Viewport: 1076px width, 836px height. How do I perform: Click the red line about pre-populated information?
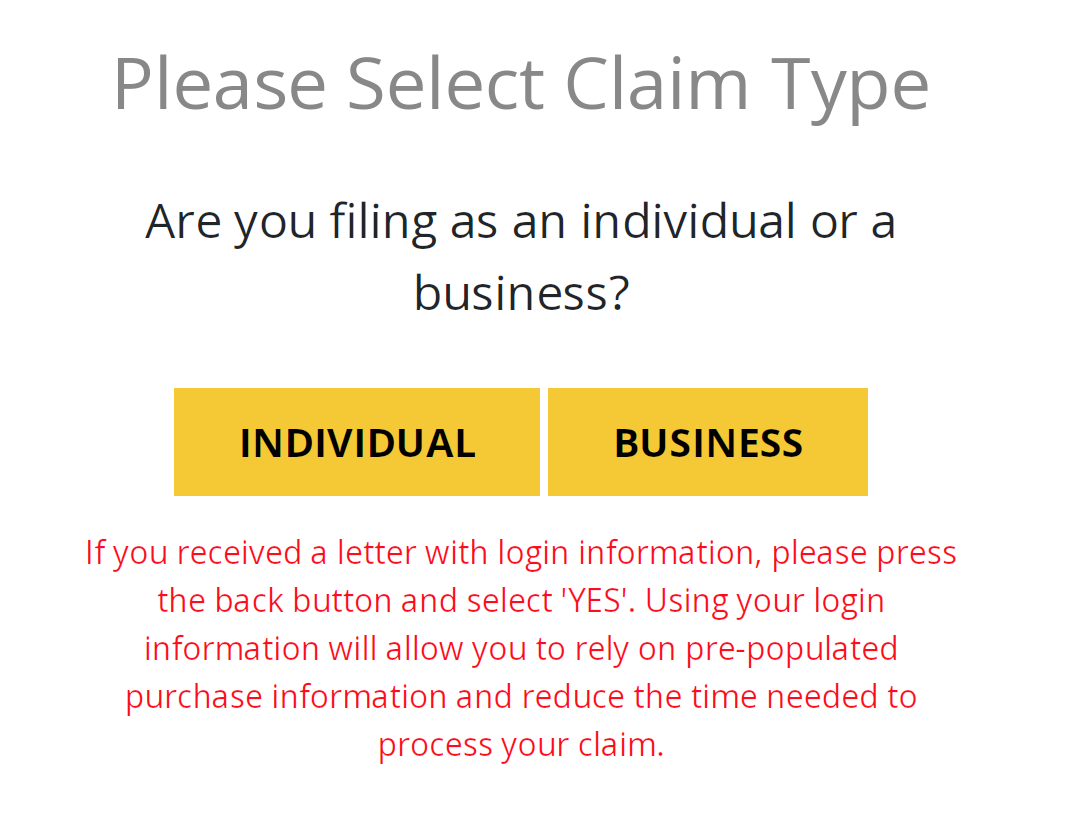tap(521, 649)
